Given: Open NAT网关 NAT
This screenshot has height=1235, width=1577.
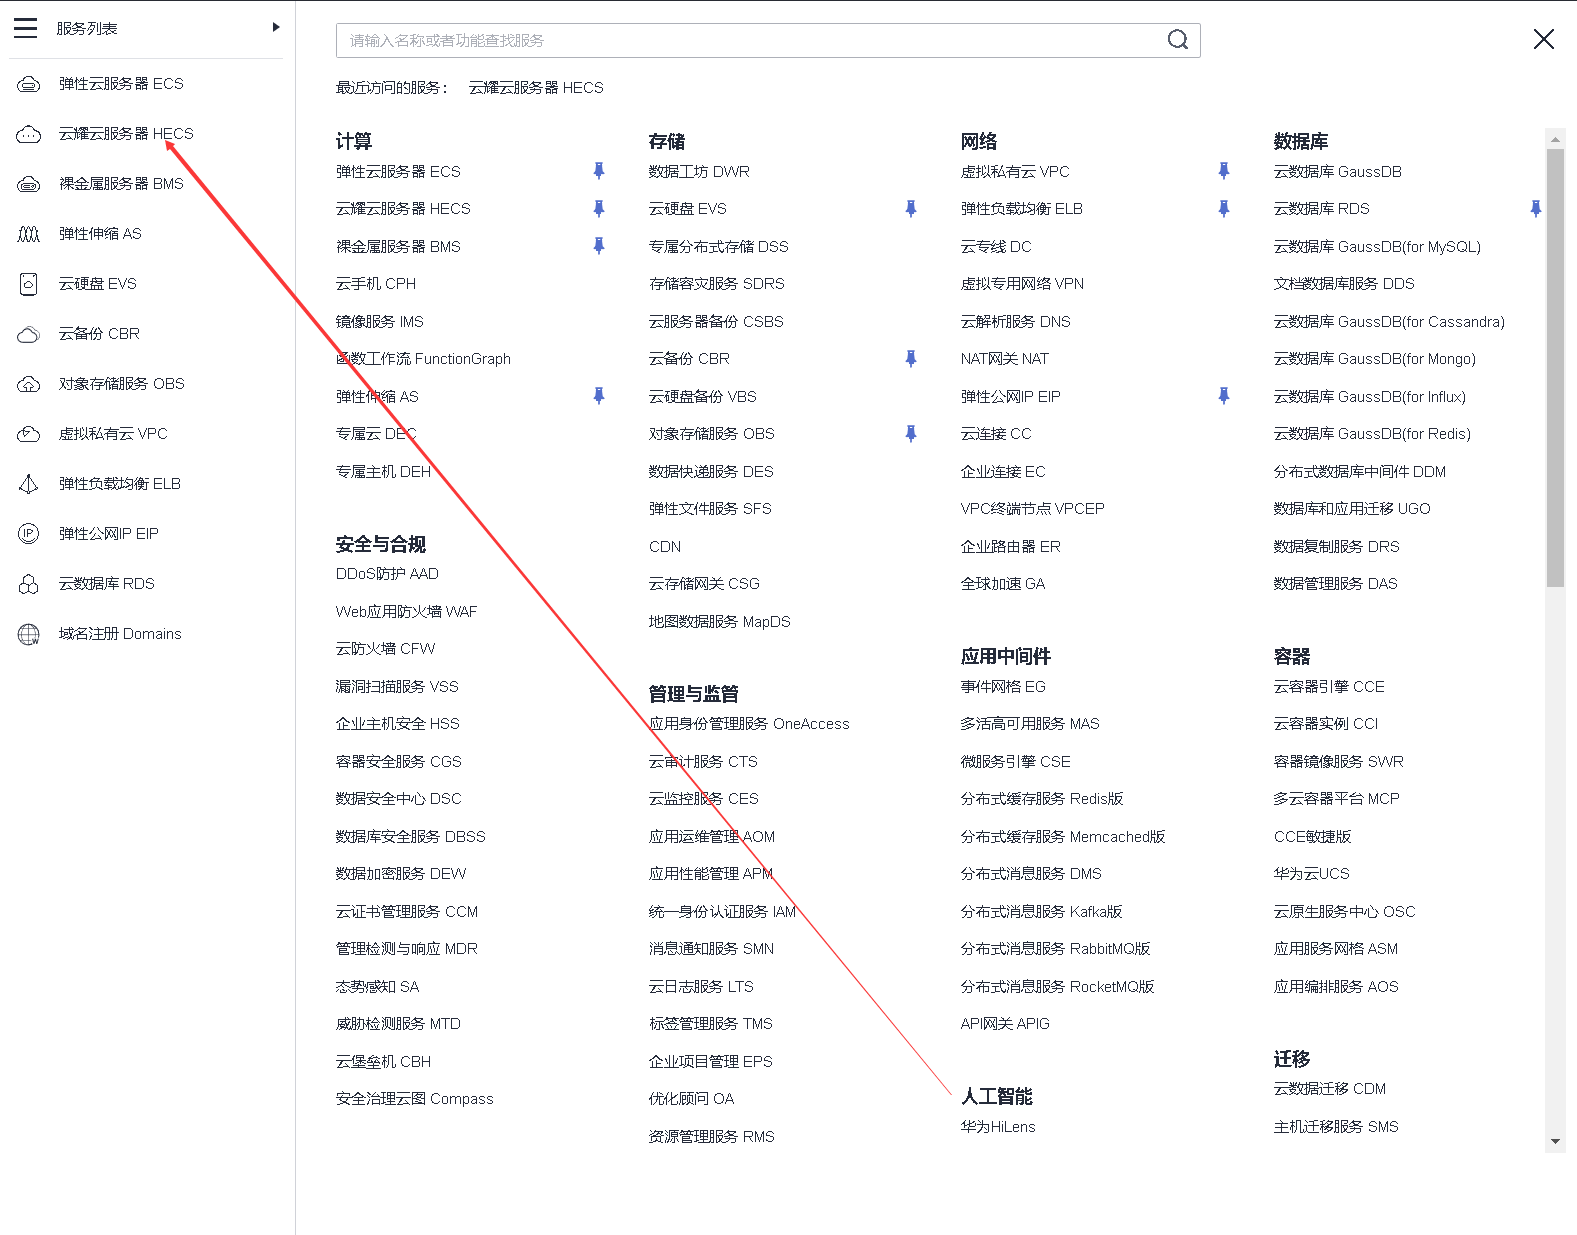Looking at the screenshot, I should point(1005,359).
